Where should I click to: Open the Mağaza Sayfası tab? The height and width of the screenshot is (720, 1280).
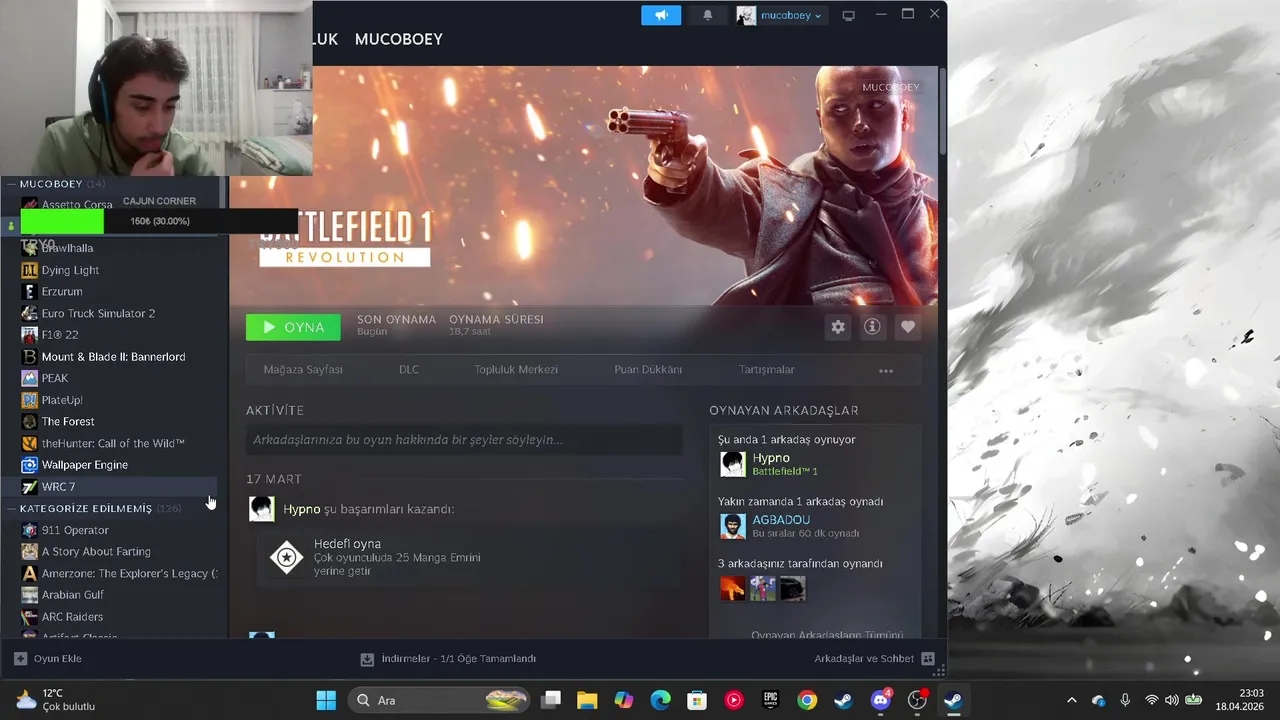click(303, 370)
